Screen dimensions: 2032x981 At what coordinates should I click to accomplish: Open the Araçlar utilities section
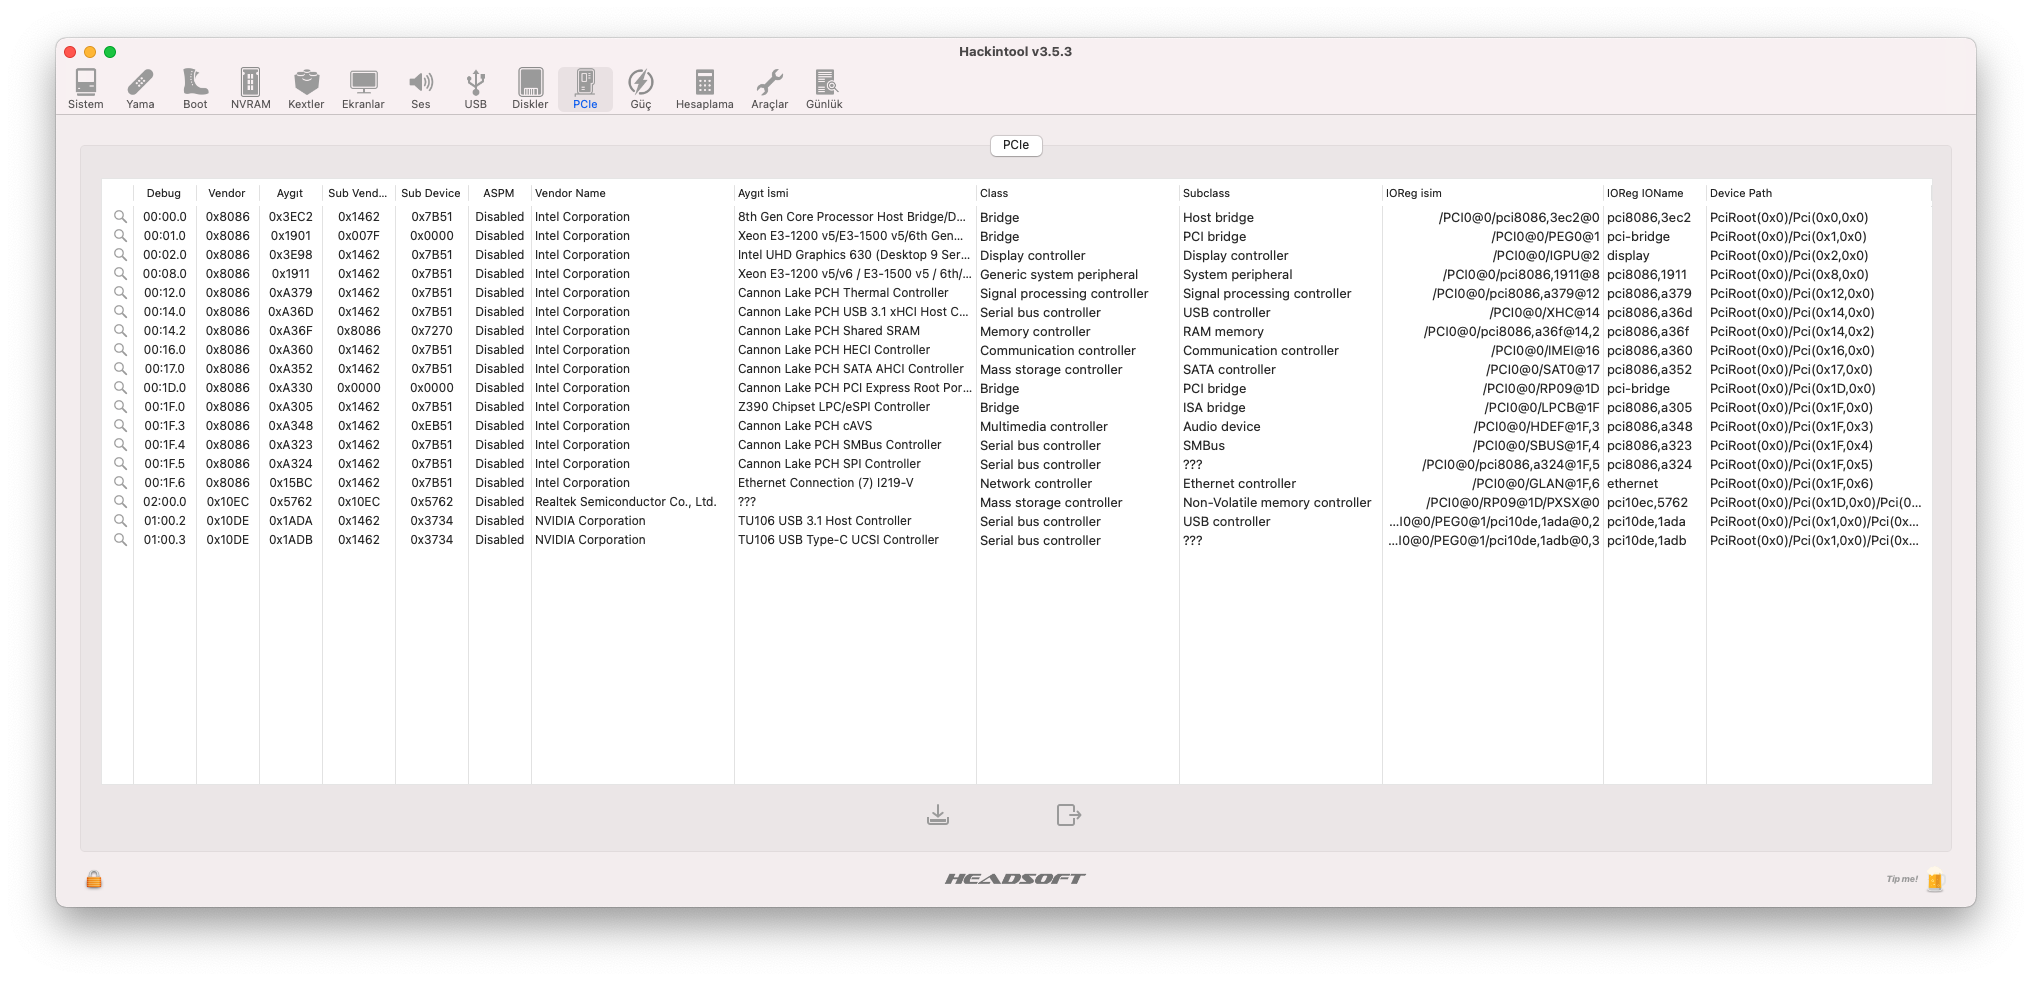point(769,88)
